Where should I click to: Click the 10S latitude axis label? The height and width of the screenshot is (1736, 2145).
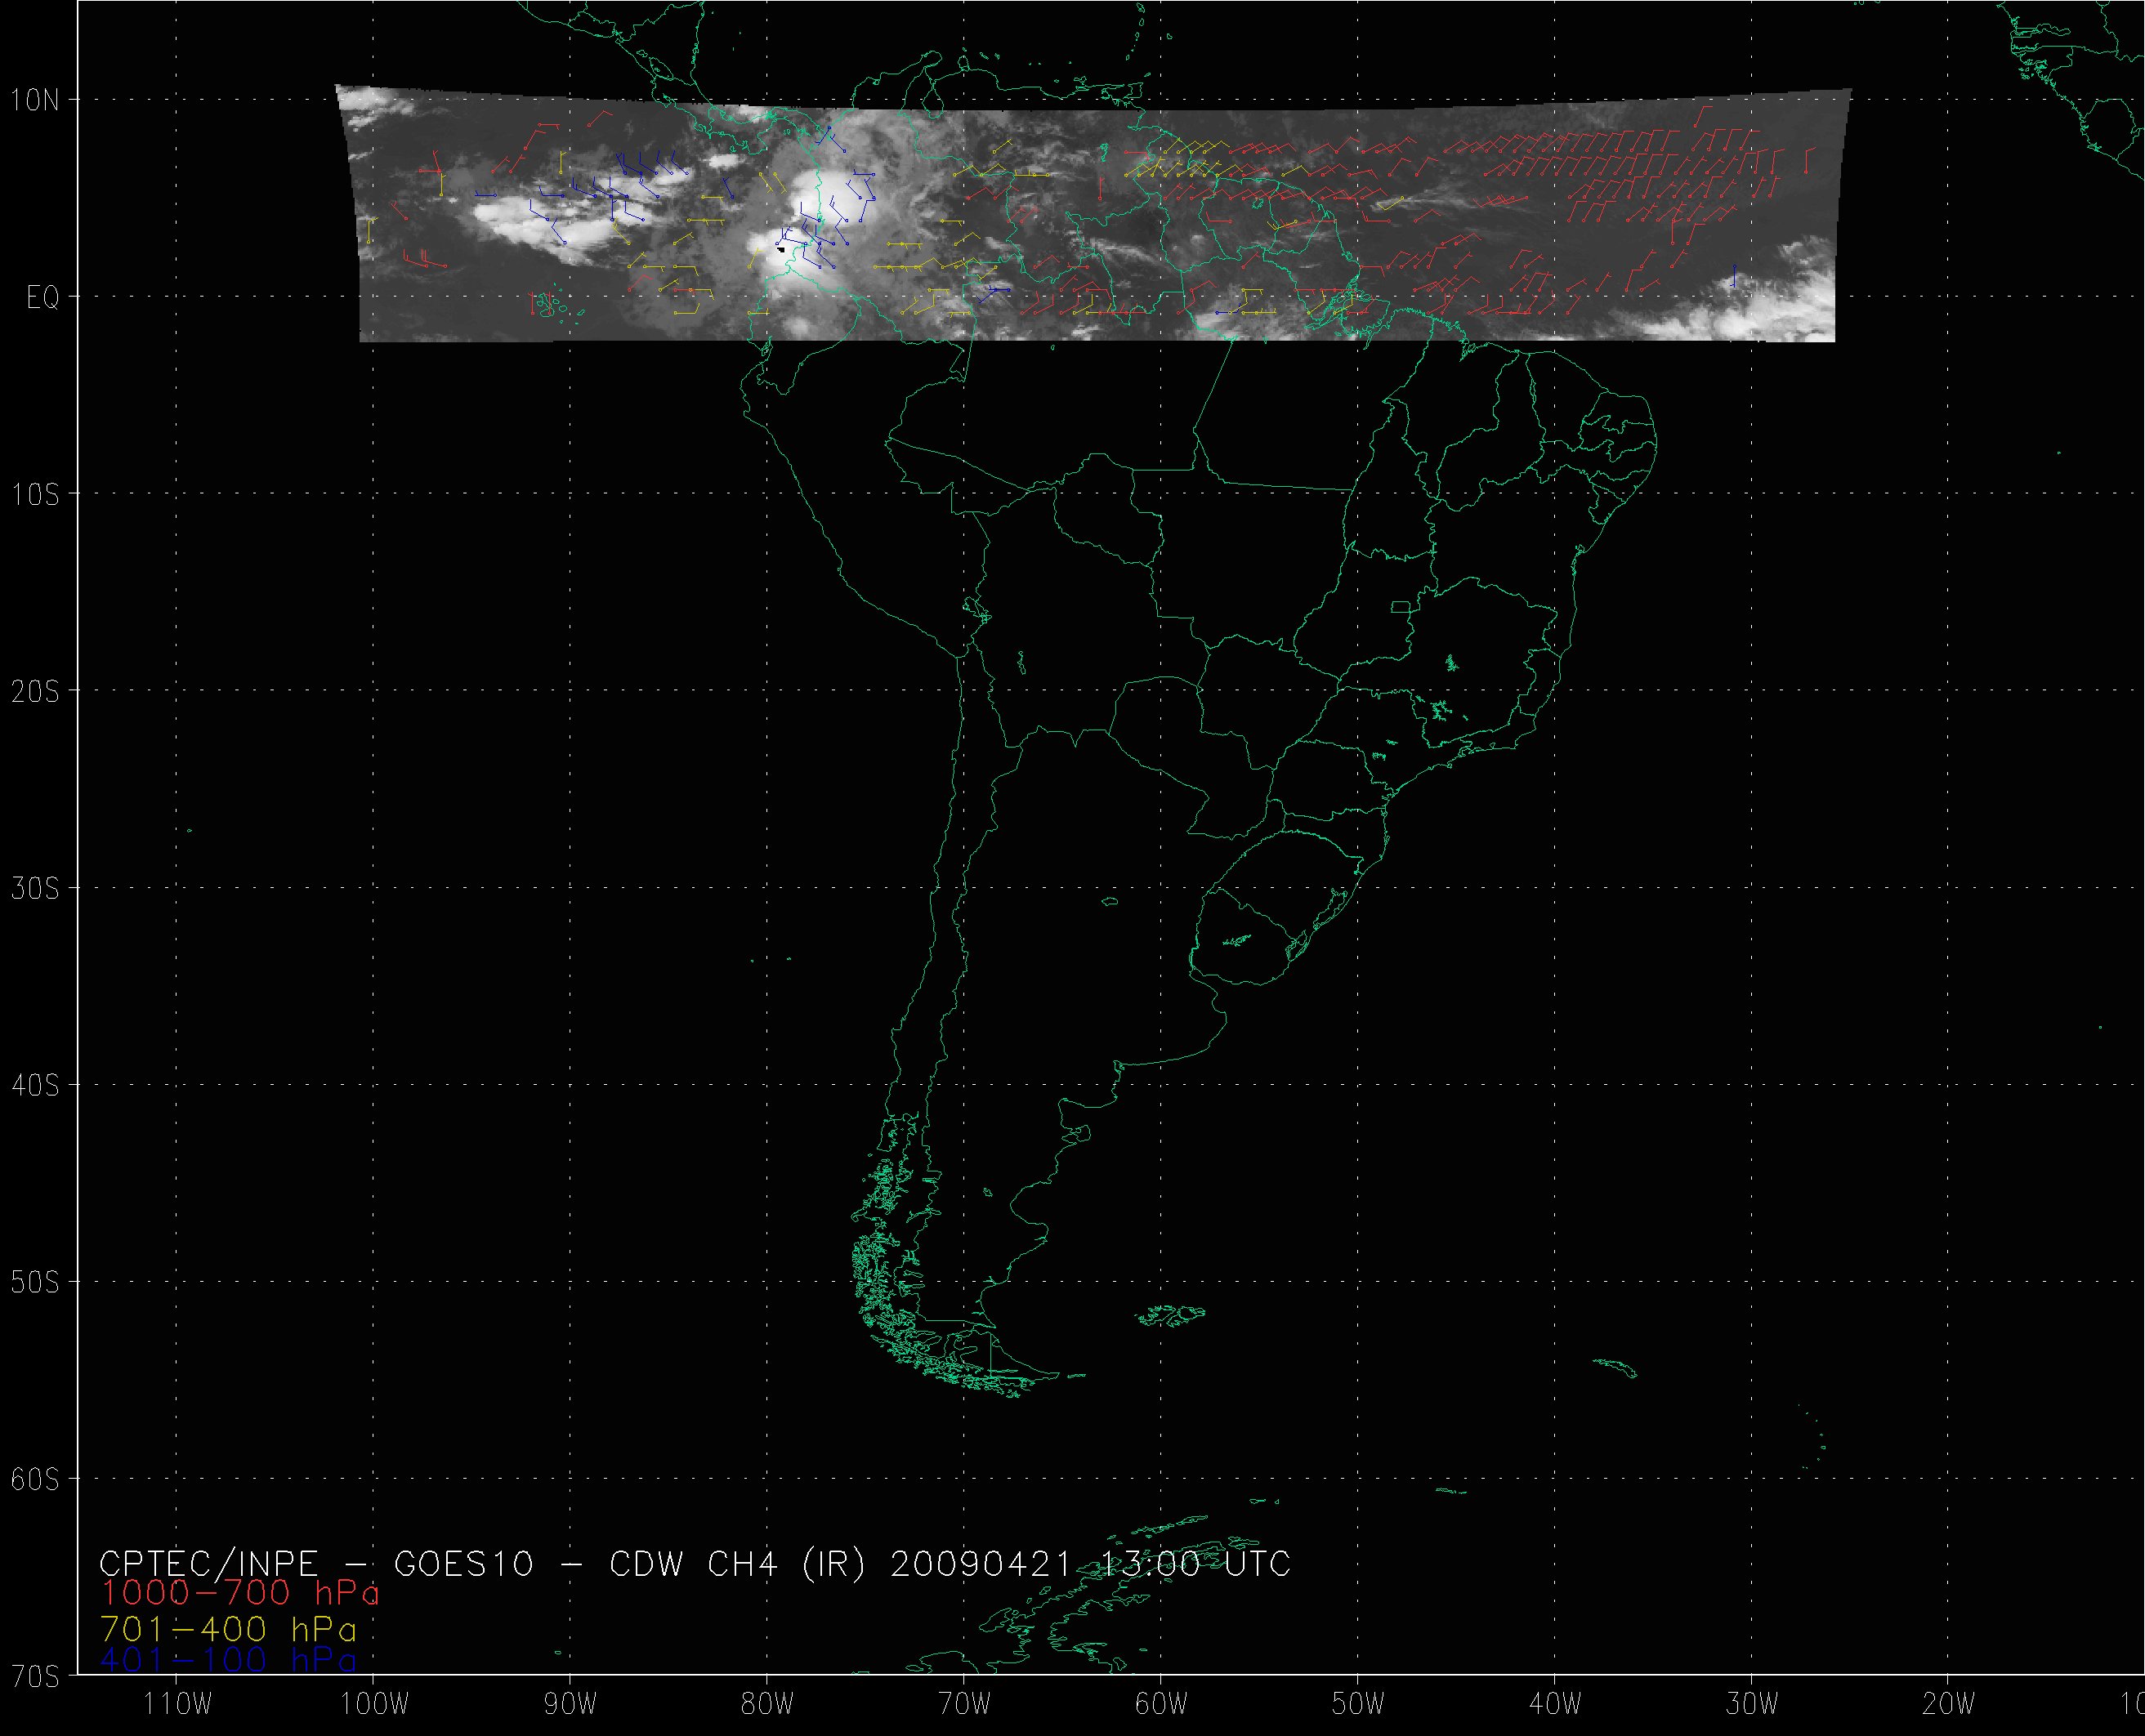click(34, 494)
